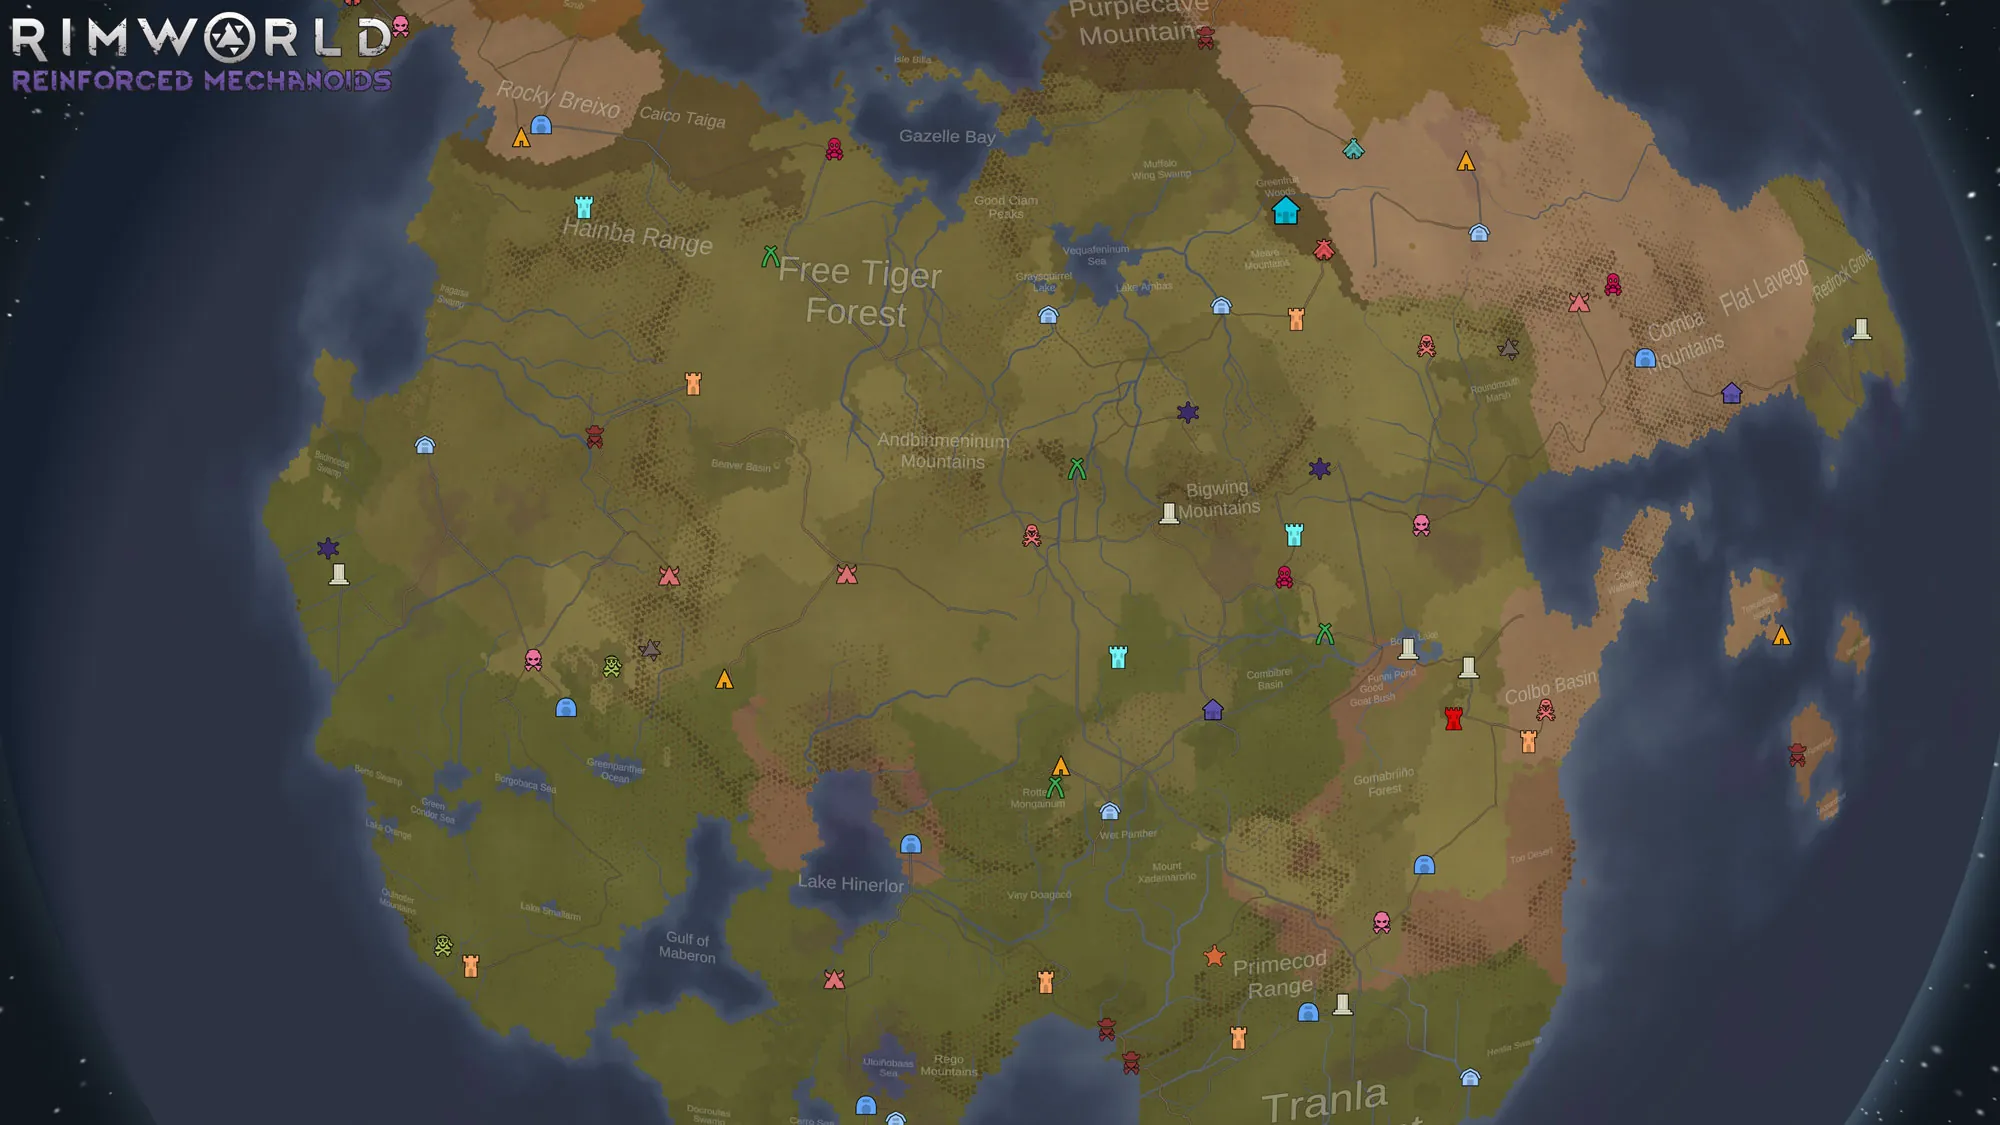Screen dimensions: 2000x1125
Task: Click yellow tent icon near Rocky Breixo
Action: click(x=521, y=138)
